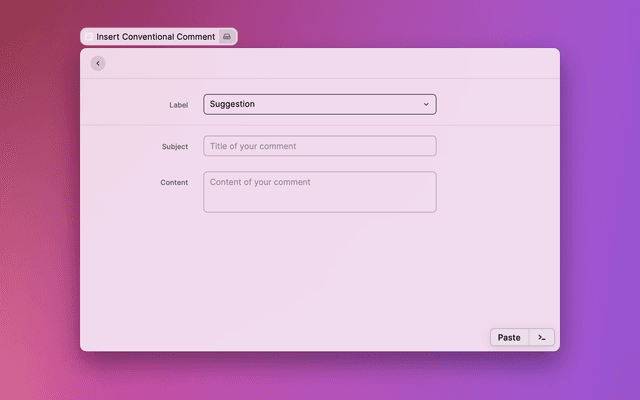Click the 'Label' field caption
This screenshot has width=640, height=400.
178,105
